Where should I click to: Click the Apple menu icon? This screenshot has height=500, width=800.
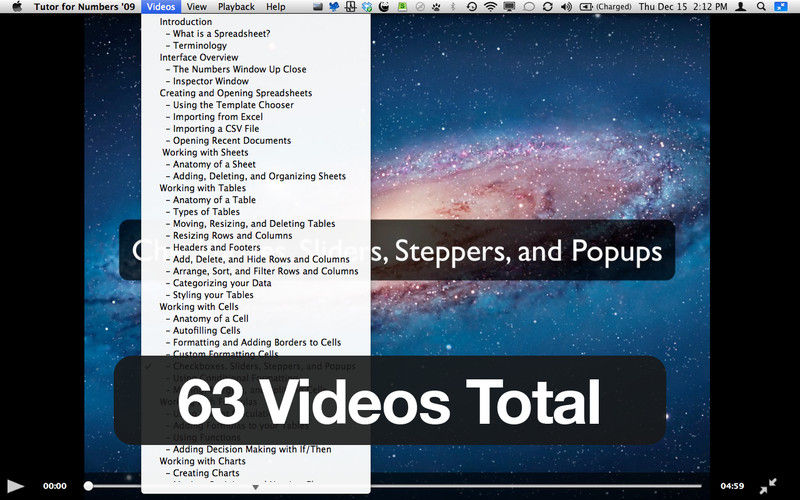coord(17,7)
